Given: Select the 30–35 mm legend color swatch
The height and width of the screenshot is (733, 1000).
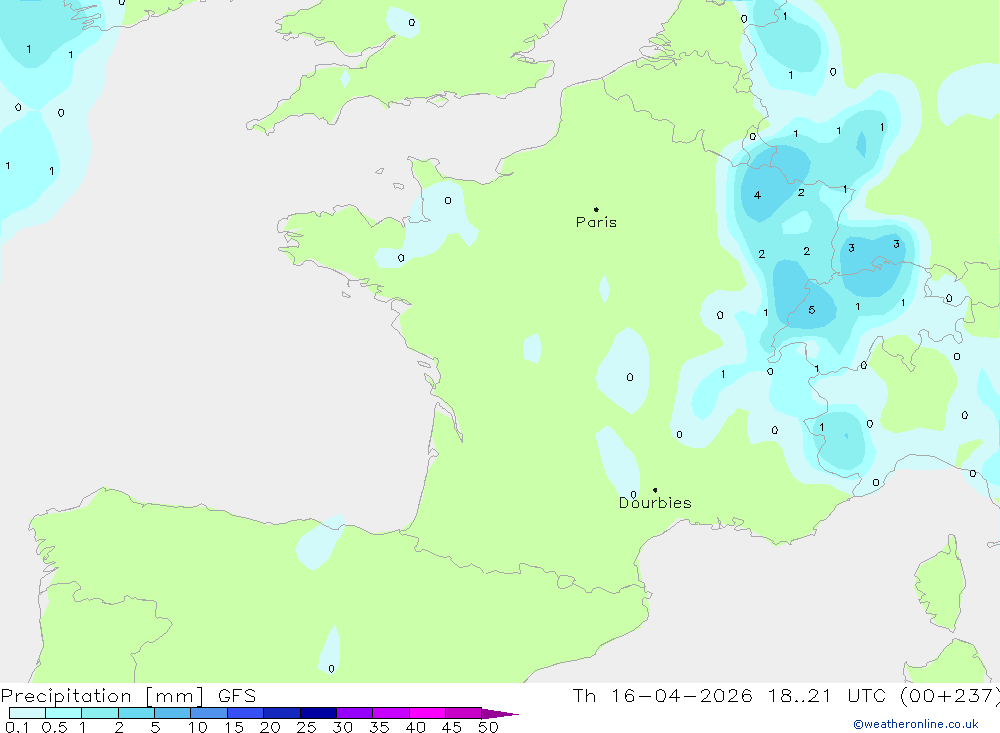Looking at the screenshot, I should tap(355, 713).
